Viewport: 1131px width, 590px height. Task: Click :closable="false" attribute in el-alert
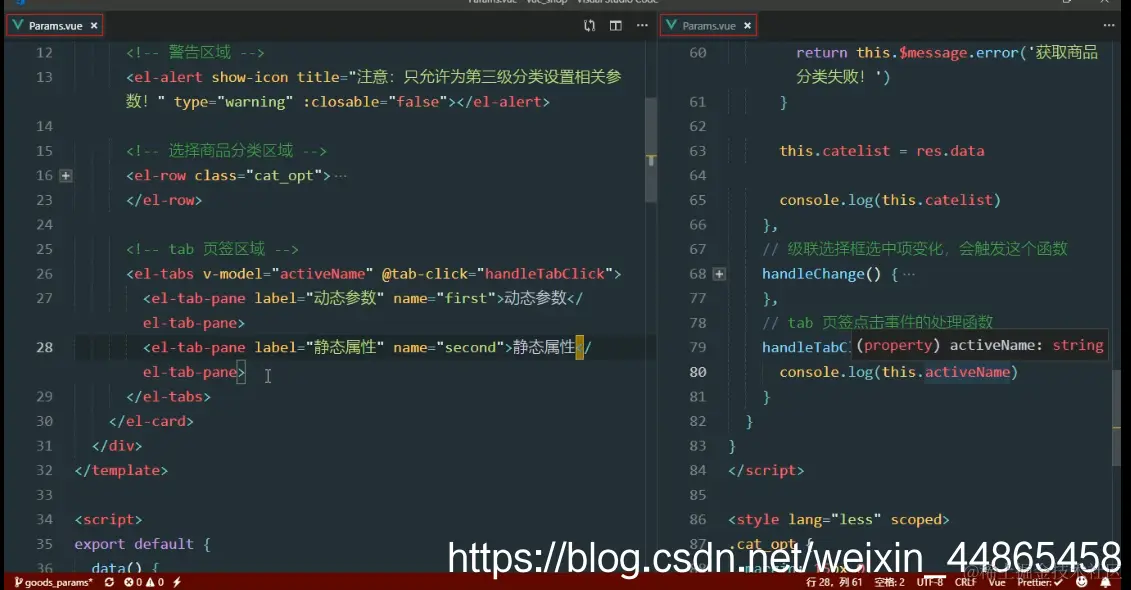375,102
